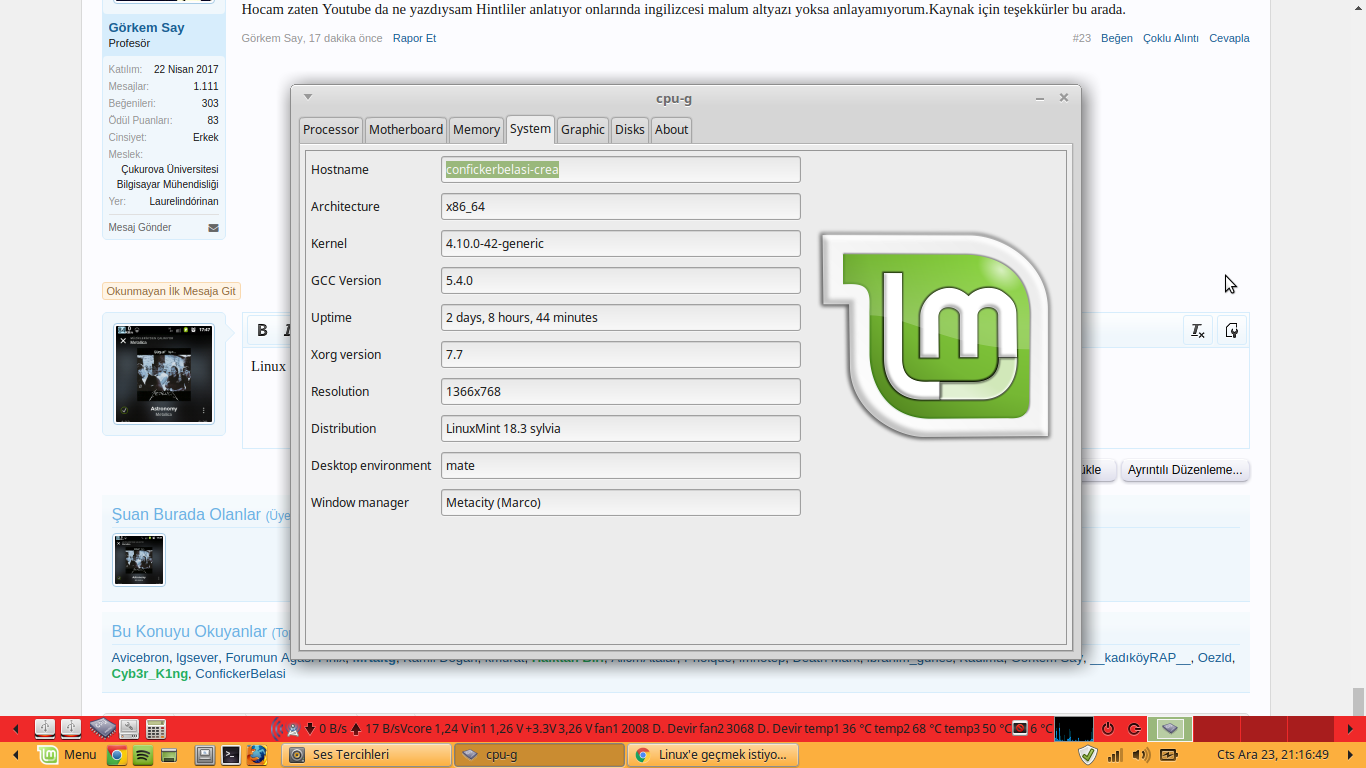Collapse the orange panel with right arrow

coord(1350,755)
